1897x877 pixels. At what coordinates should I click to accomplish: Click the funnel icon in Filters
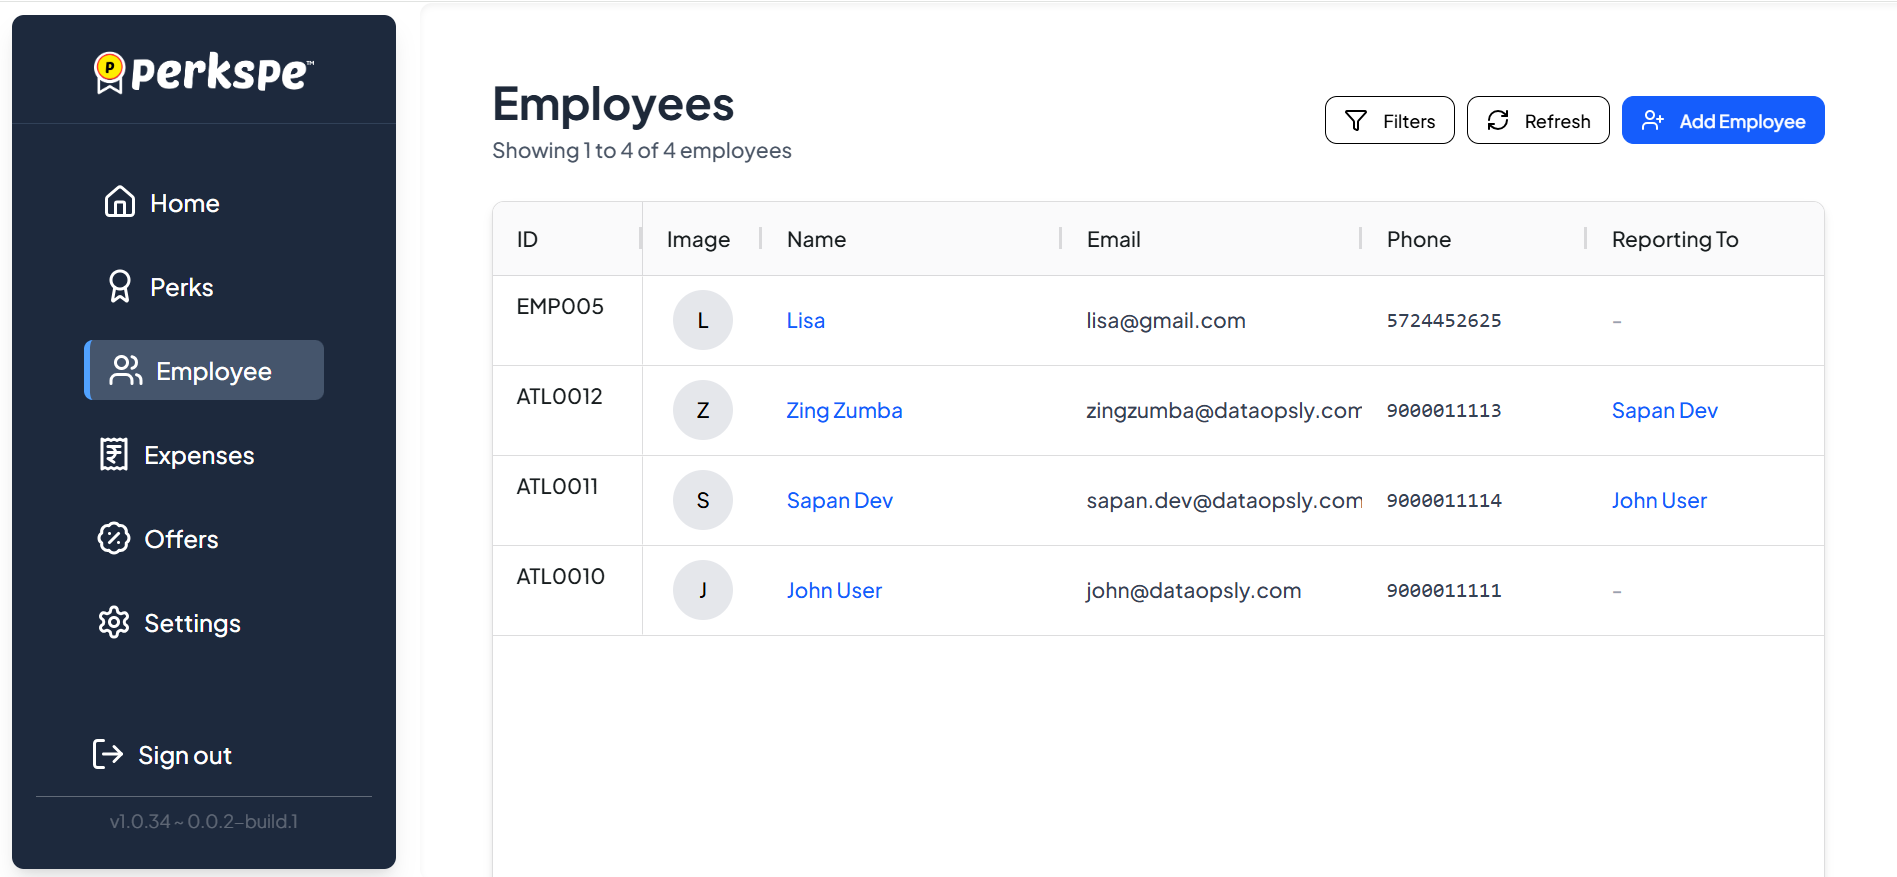coord(1356,121)
